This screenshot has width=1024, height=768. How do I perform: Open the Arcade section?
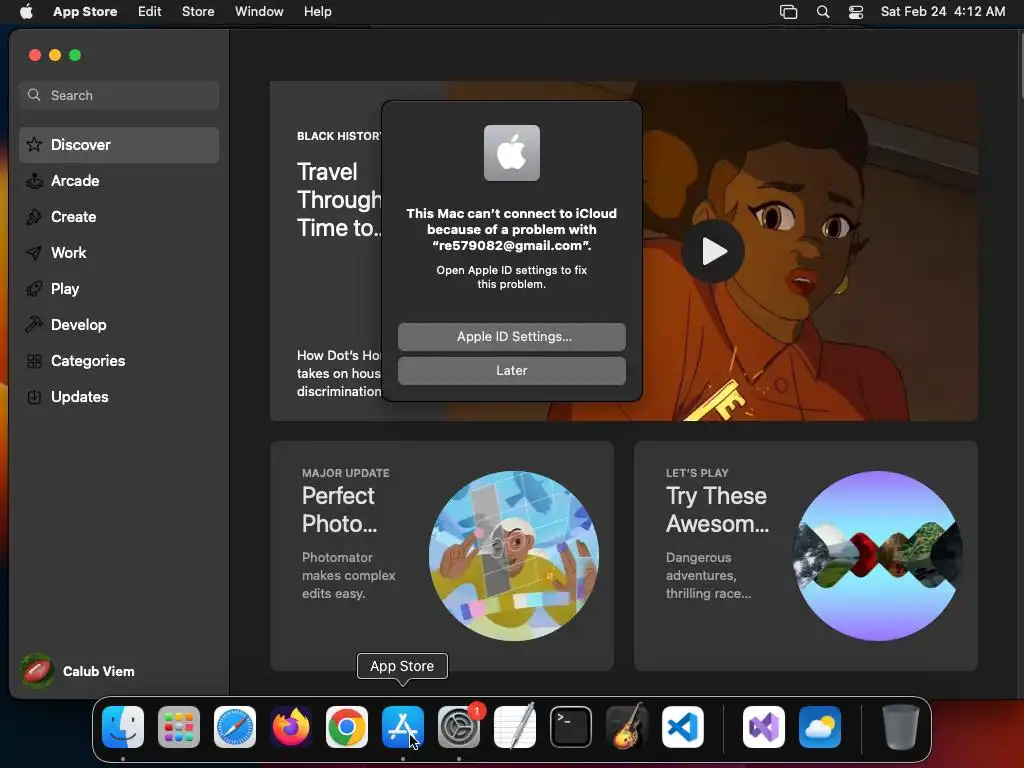coord(119,181)
